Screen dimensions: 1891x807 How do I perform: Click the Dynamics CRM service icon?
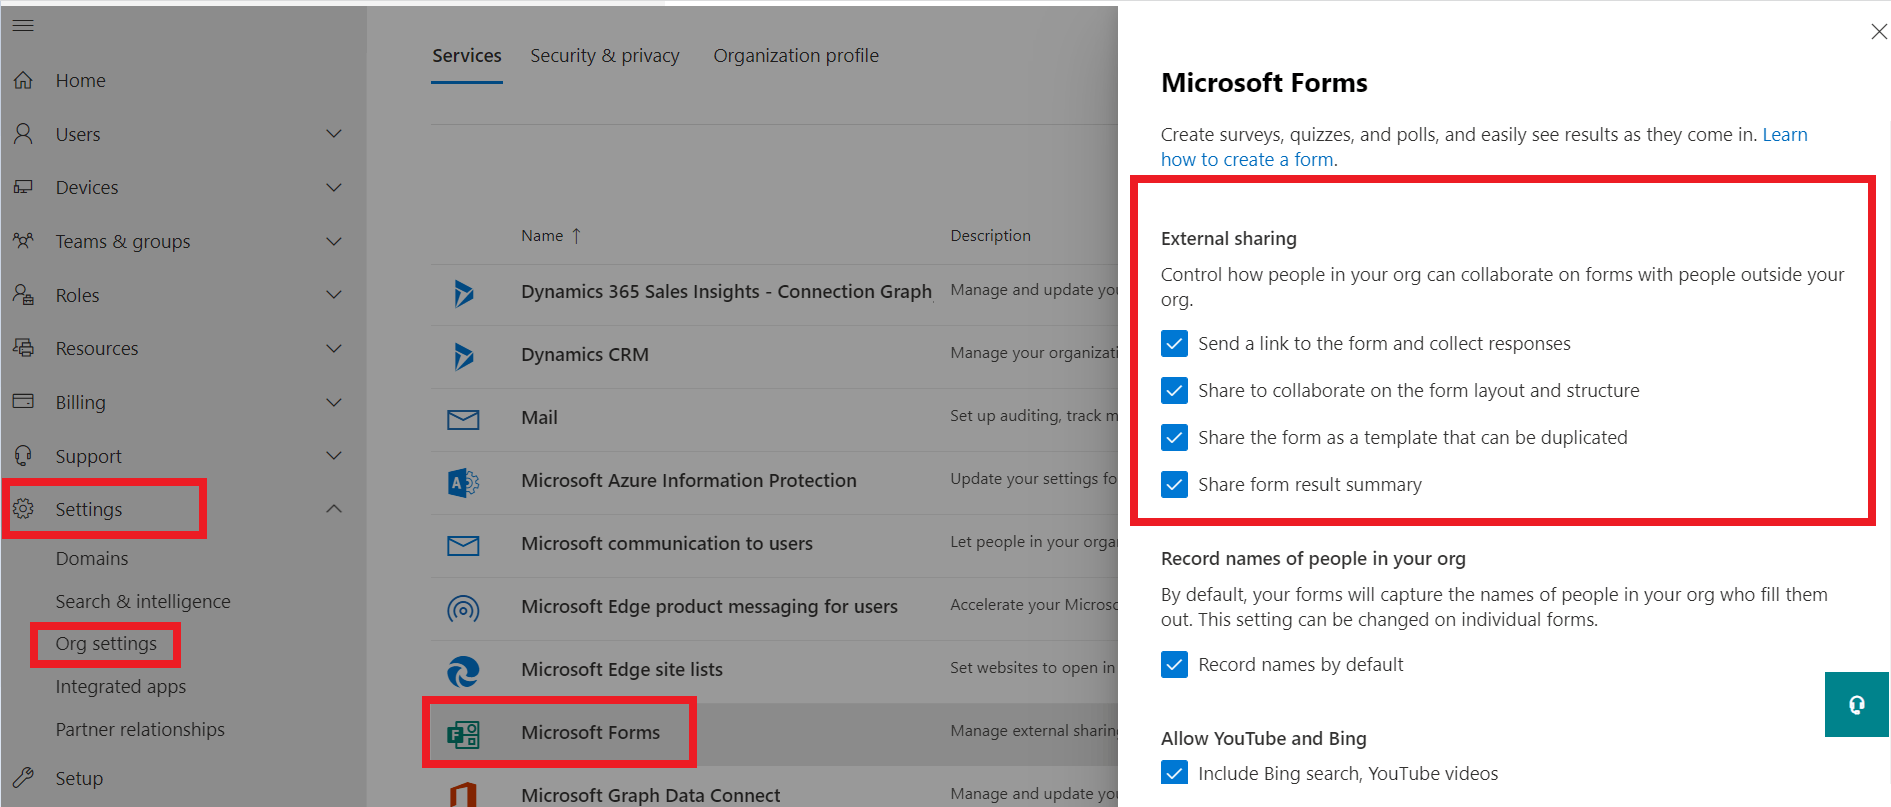(x=463, y=355)
